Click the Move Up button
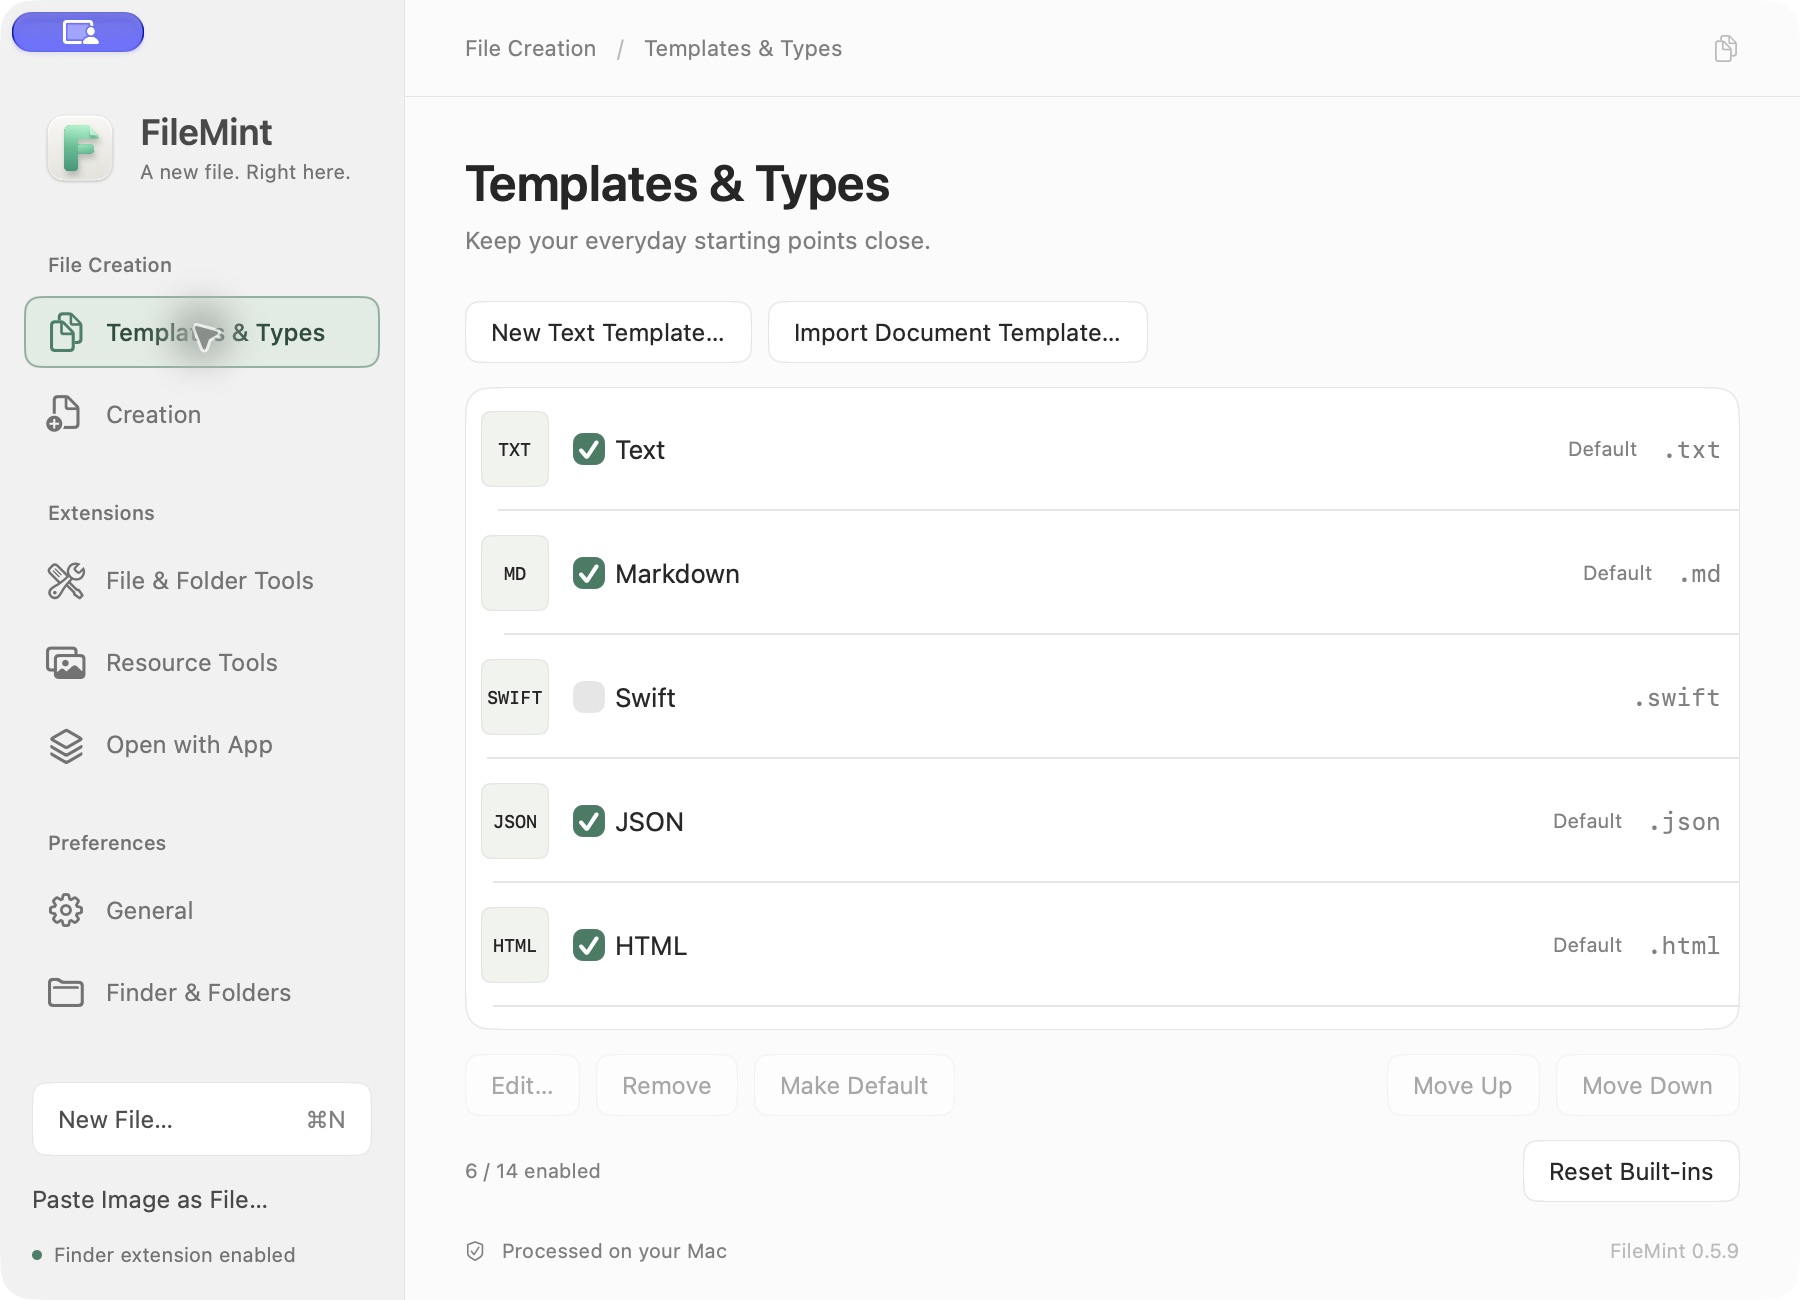Image resolution: width=1800 pixels, height=1300 pixels. 1462,1085
